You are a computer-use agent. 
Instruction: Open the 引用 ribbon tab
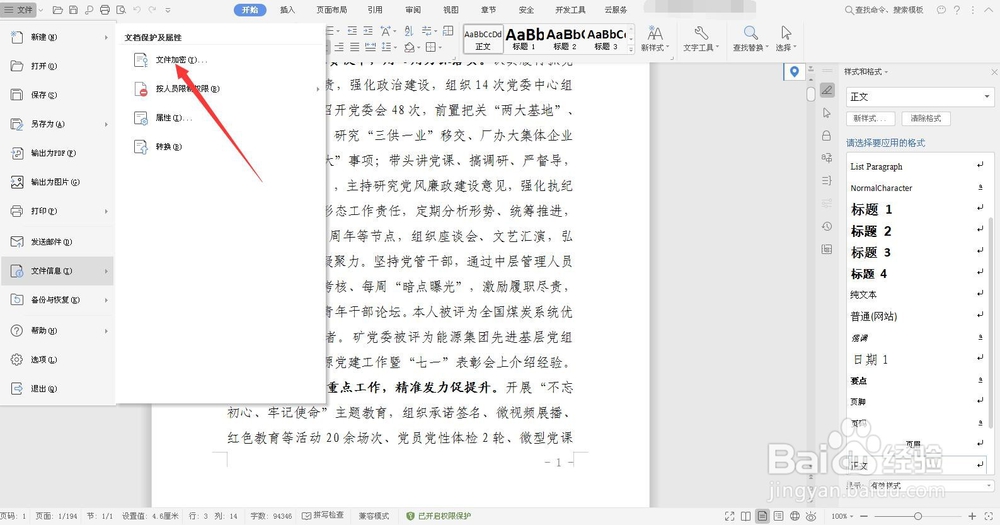[x=375, y=10]
